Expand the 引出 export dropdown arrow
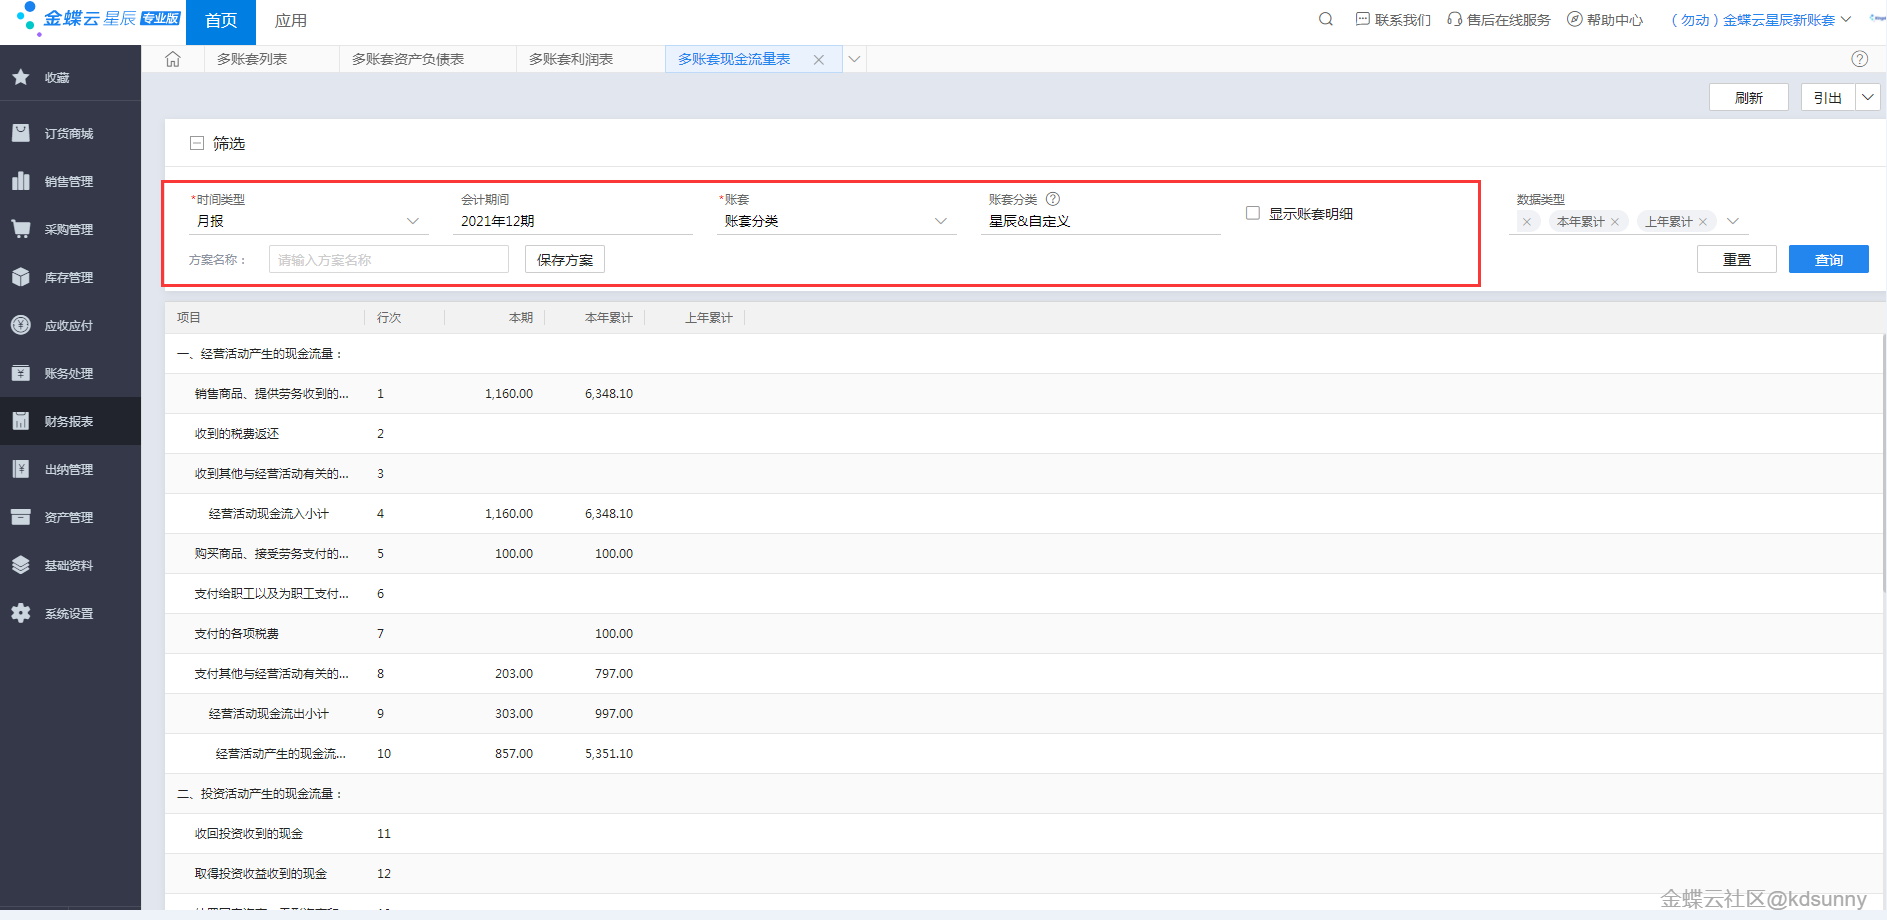This screenshot has height=920, width=1887. (x=1868, y=97)
